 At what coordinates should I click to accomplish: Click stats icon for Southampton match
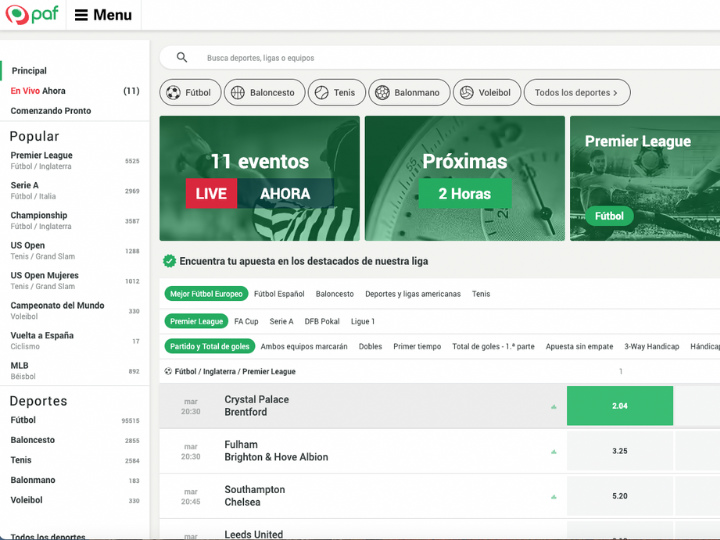(554, 497)
